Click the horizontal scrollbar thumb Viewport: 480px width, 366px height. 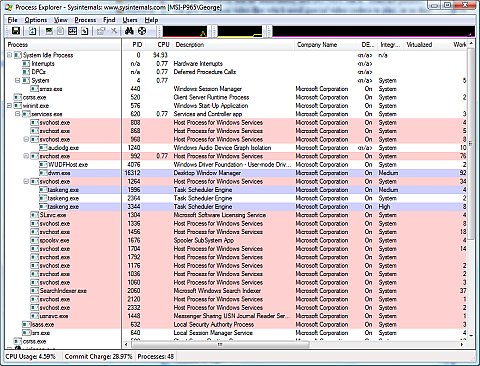point(220,344)
